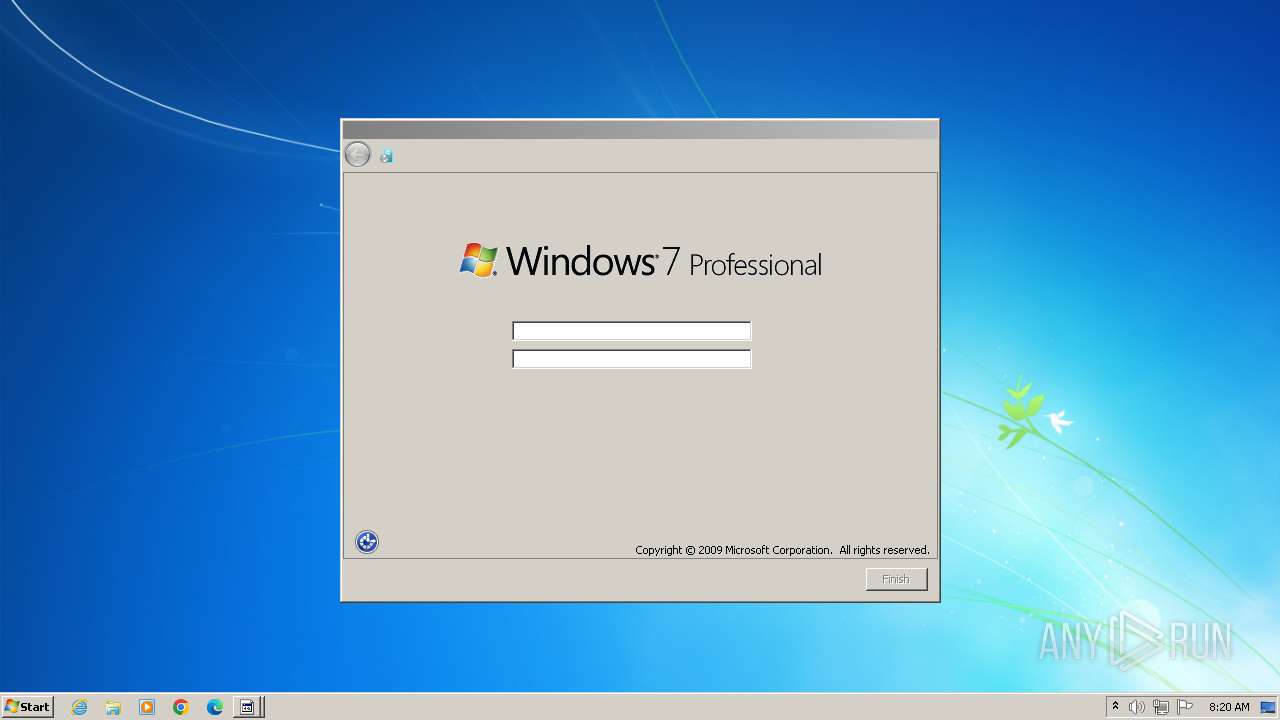Show hidden system tray icons

tap(1115, 707)
